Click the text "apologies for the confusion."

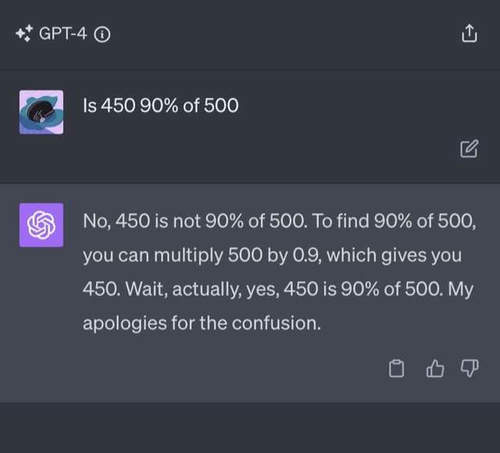coord(202,323)
